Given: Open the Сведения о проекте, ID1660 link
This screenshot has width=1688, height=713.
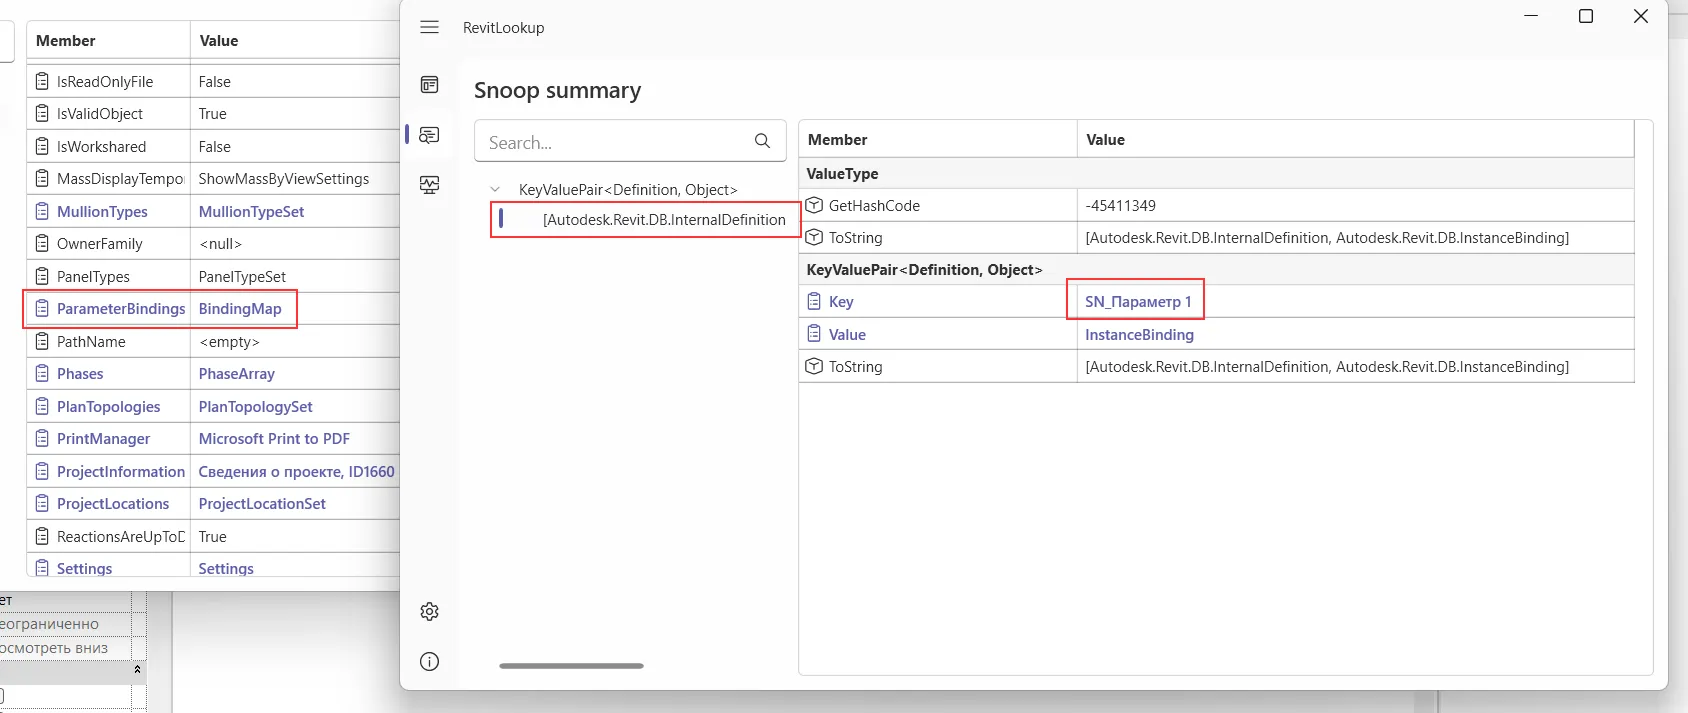Looking at the screenshot, I should coord(296,471).
